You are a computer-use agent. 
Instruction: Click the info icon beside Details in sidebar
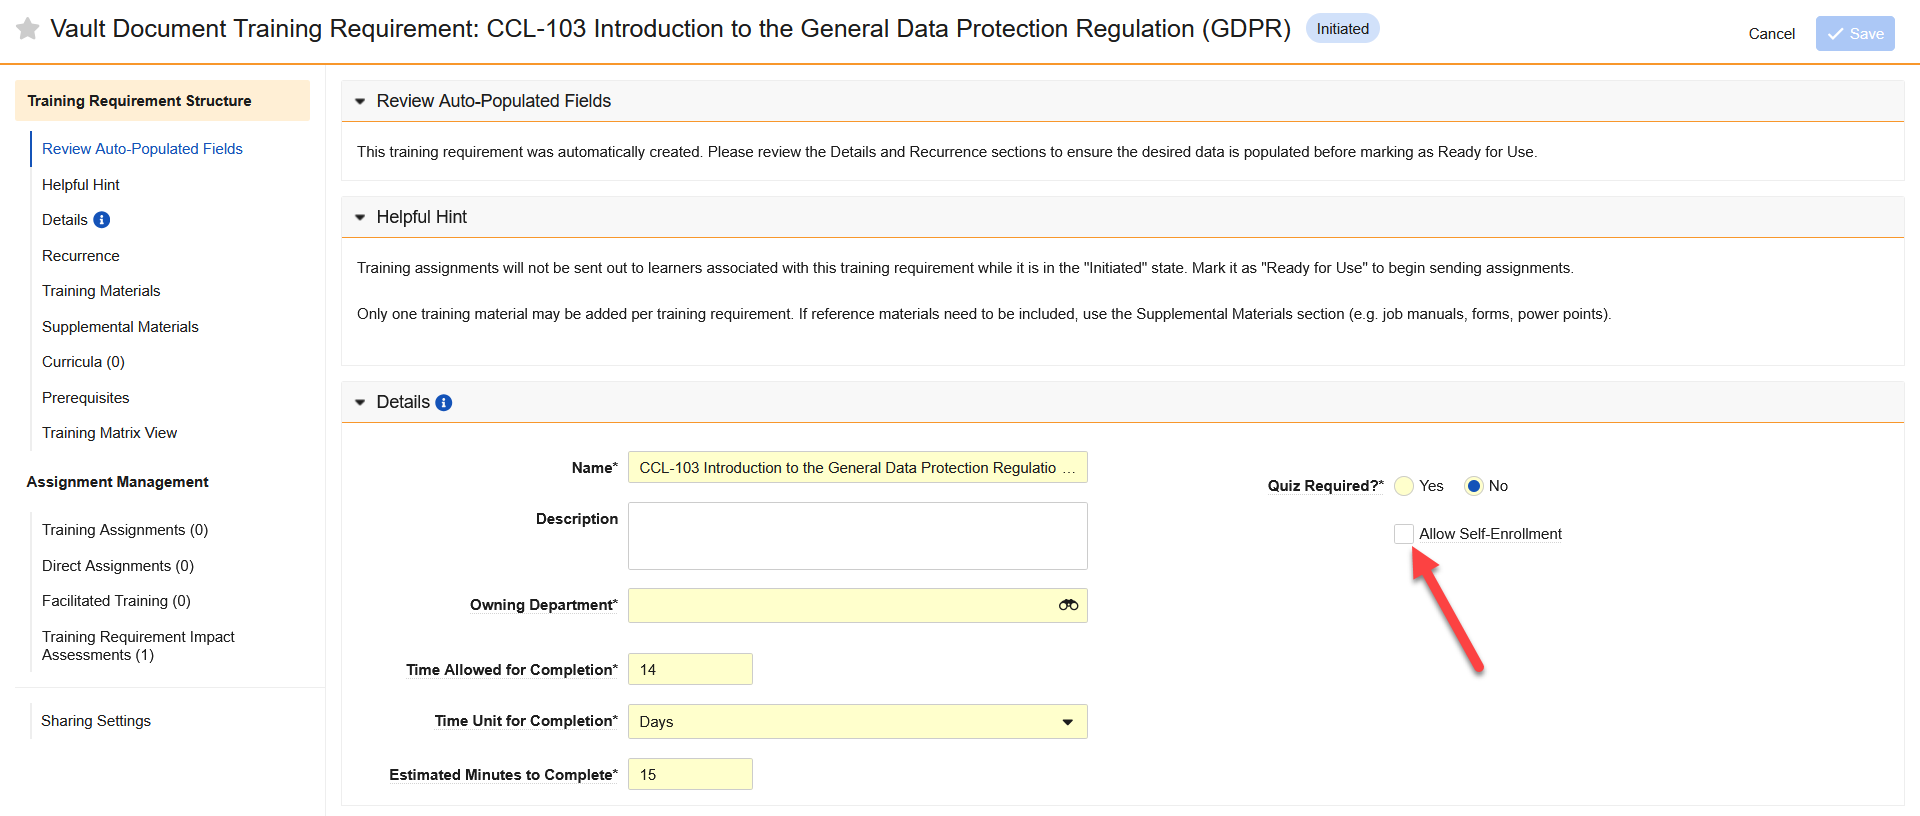click(x=102, y=220)
